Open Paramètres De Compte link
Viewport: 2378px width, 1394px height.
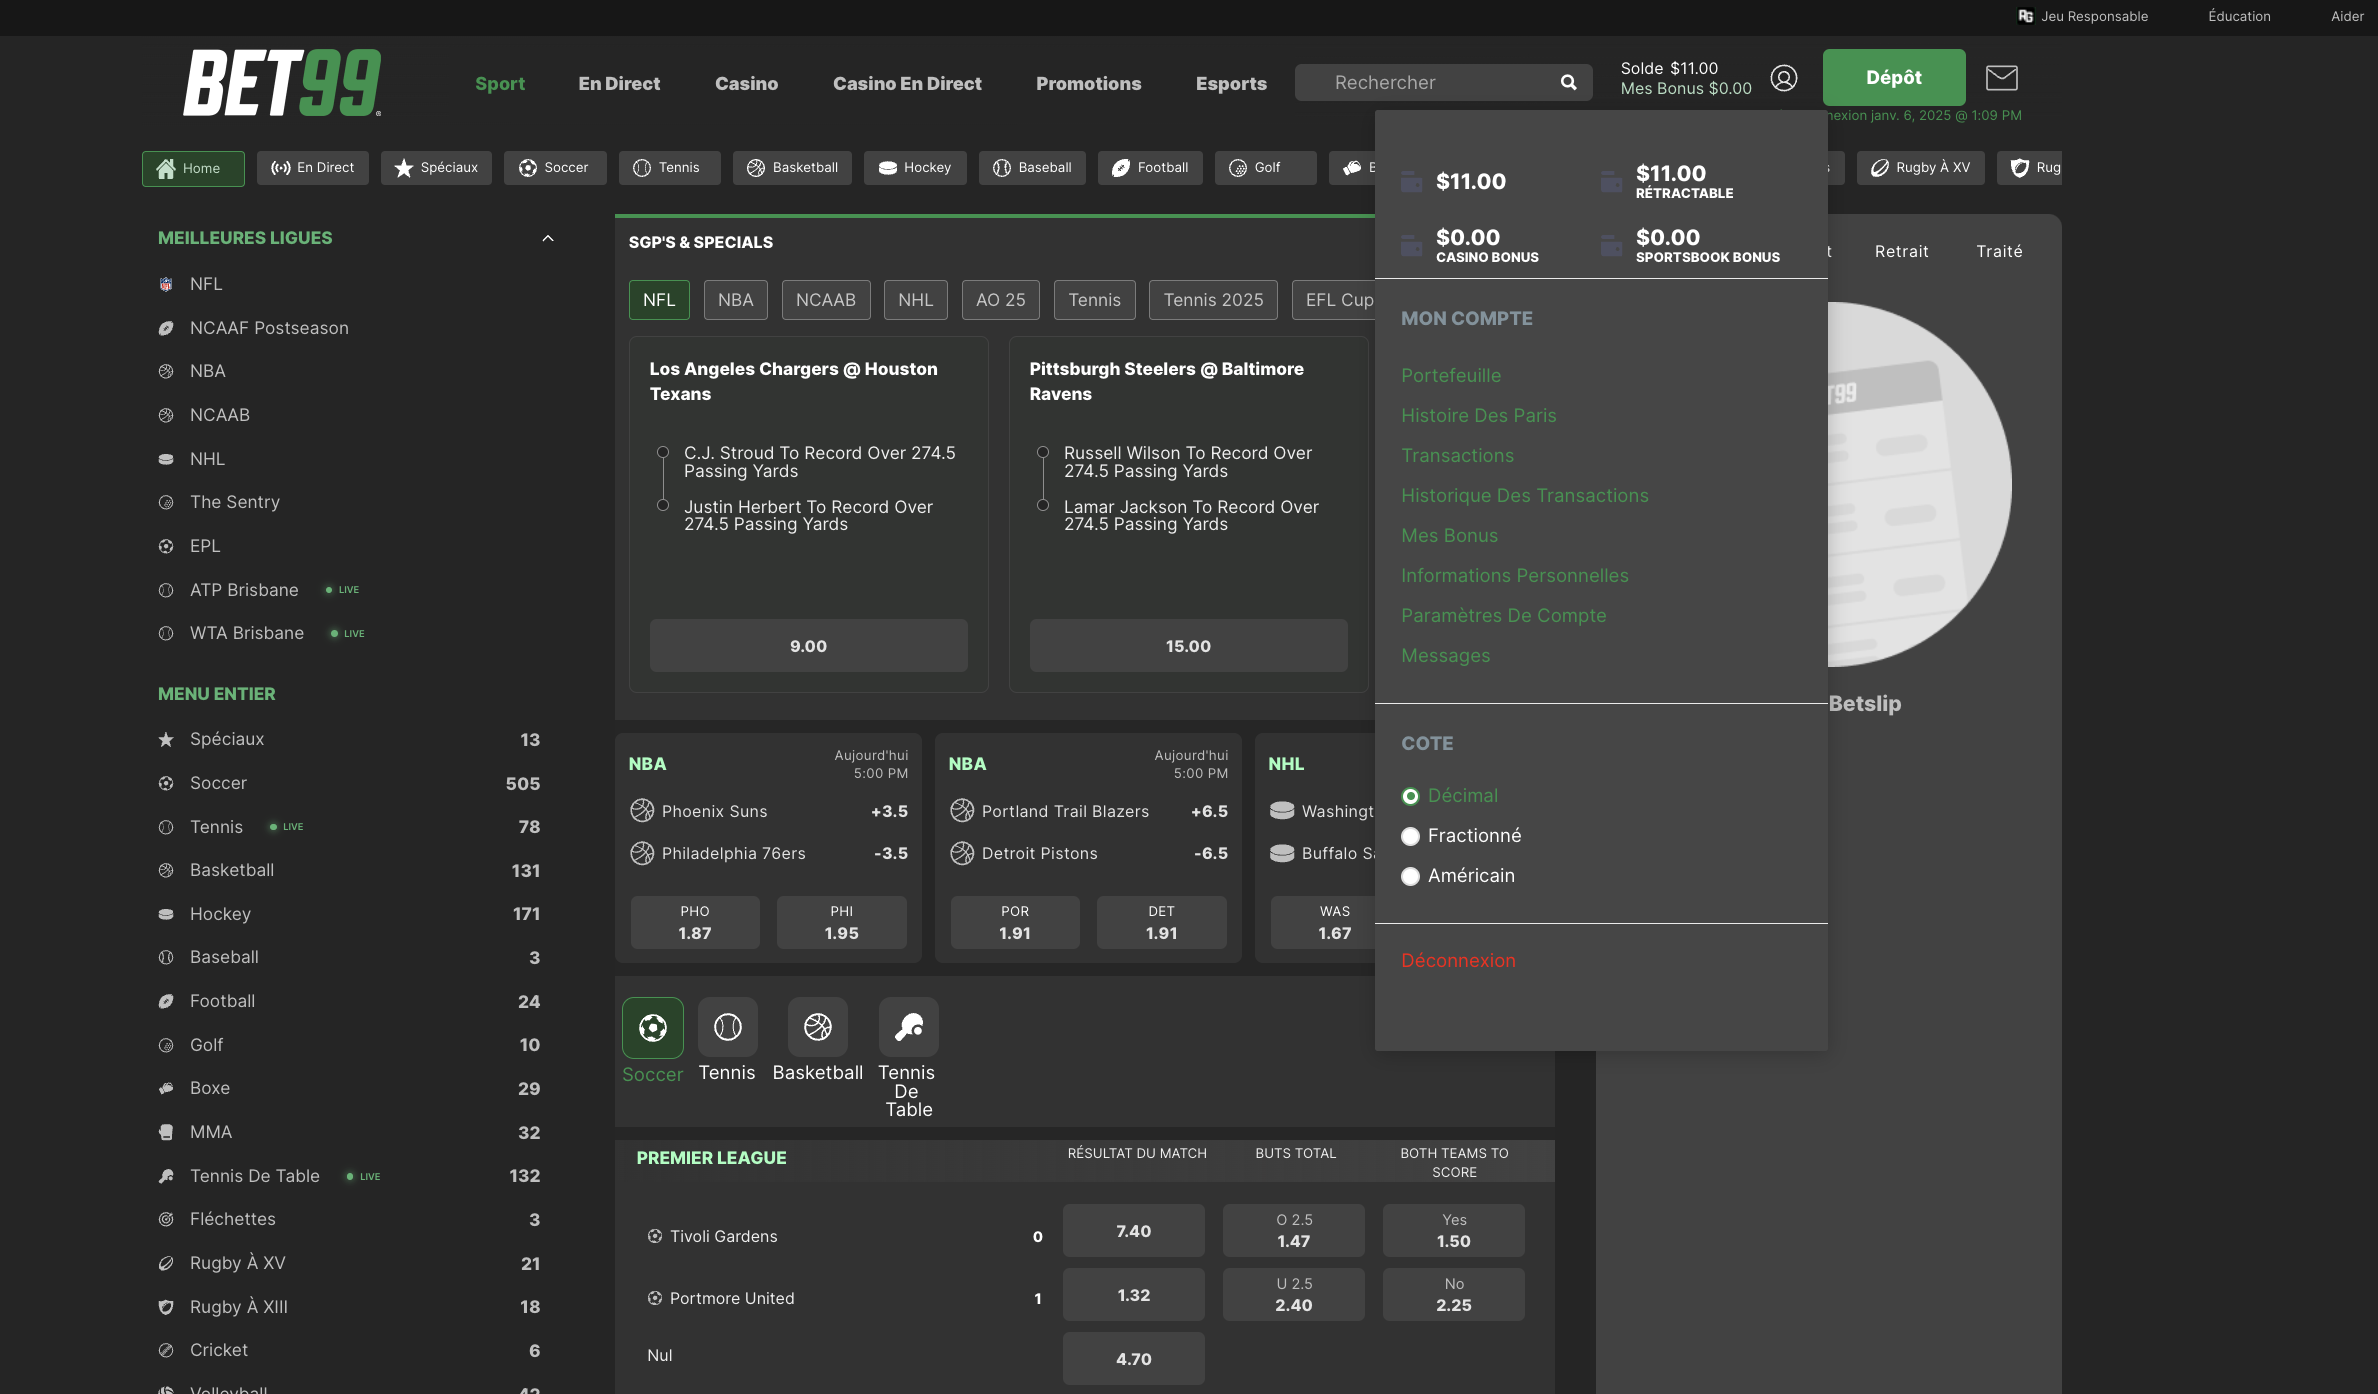[1503, 616]
